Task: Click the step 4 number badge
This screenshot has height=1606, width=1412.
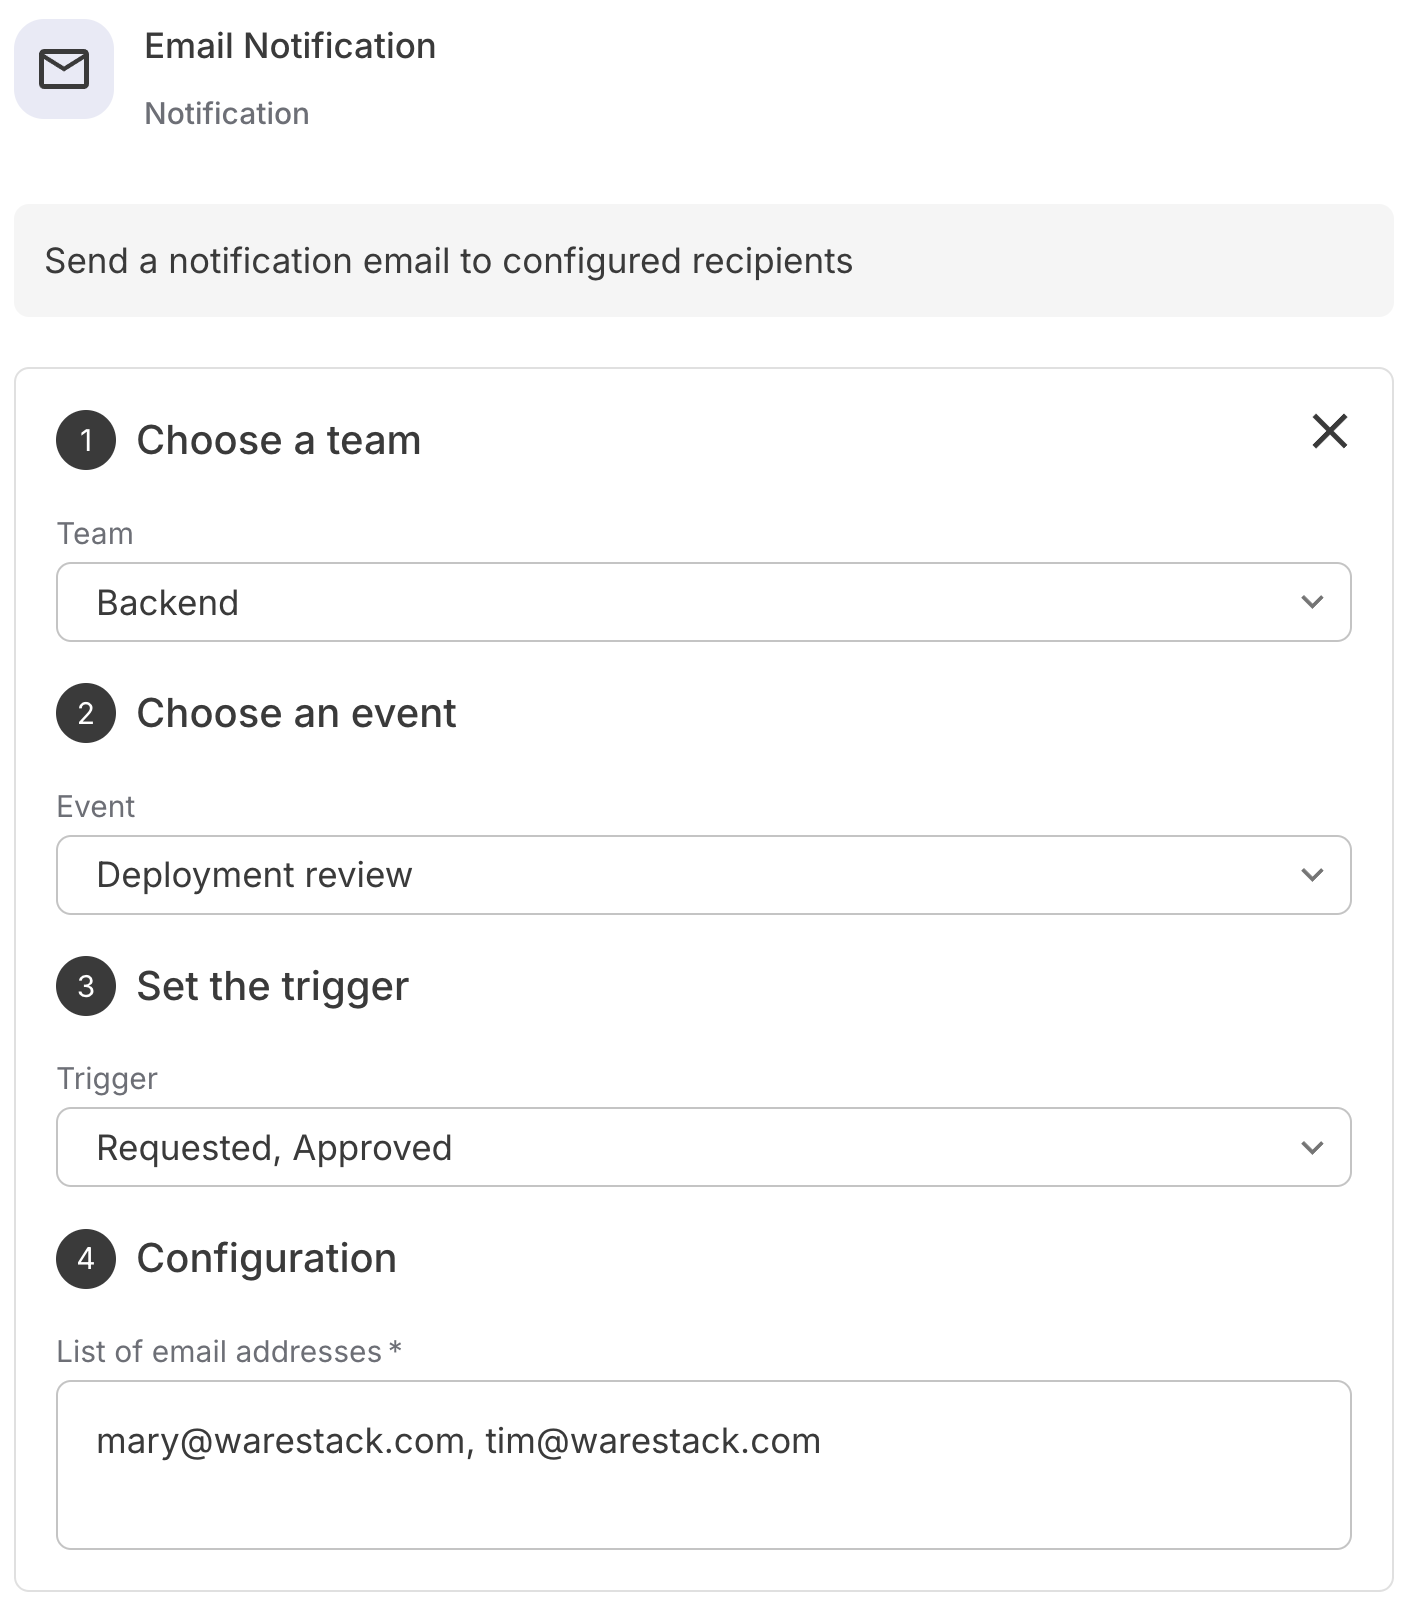Action: pyautogui.click(x=86, y=1258)
